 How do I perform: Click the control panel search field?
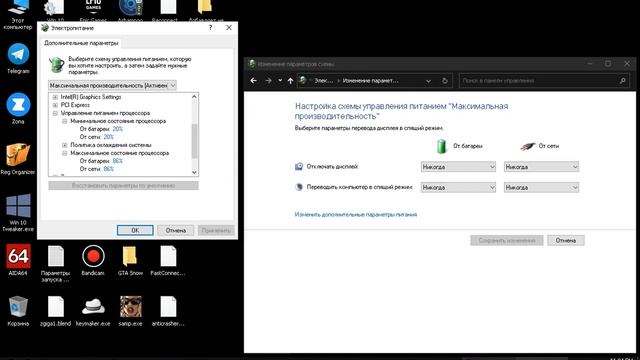[544, 81]
